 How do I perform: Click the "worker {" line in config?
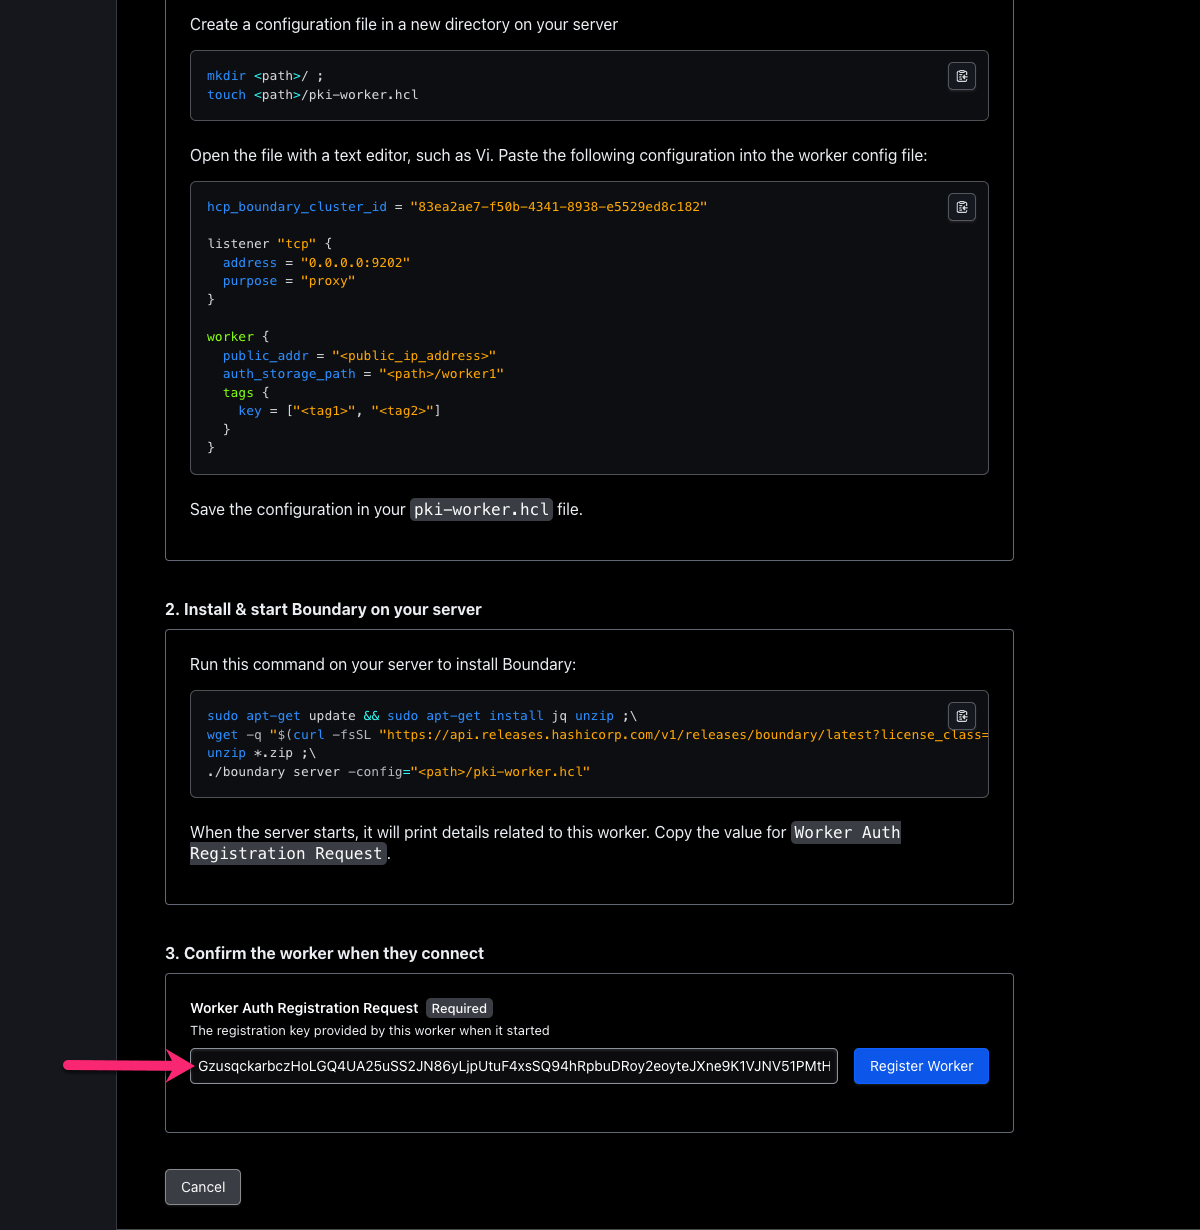[x=238, y=337]
